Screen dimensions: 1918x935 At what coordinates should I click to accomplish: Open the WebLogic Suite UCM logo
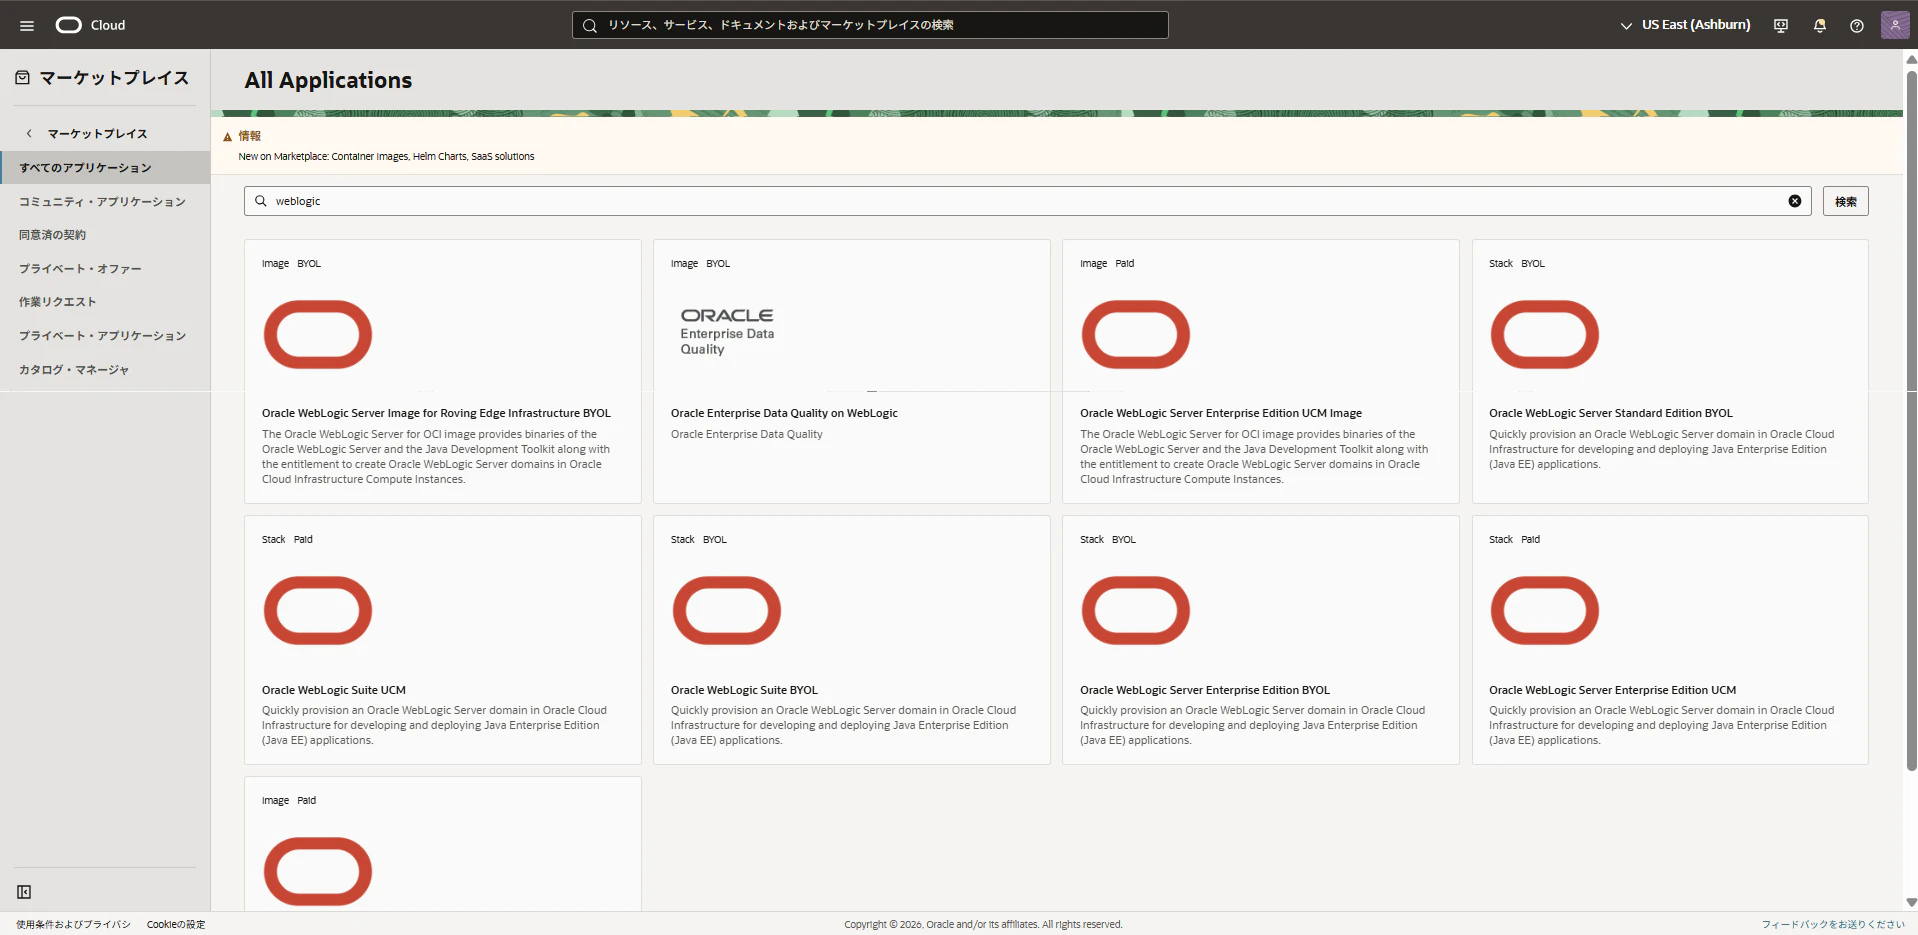pyautogui.click(x=318, y=610)
